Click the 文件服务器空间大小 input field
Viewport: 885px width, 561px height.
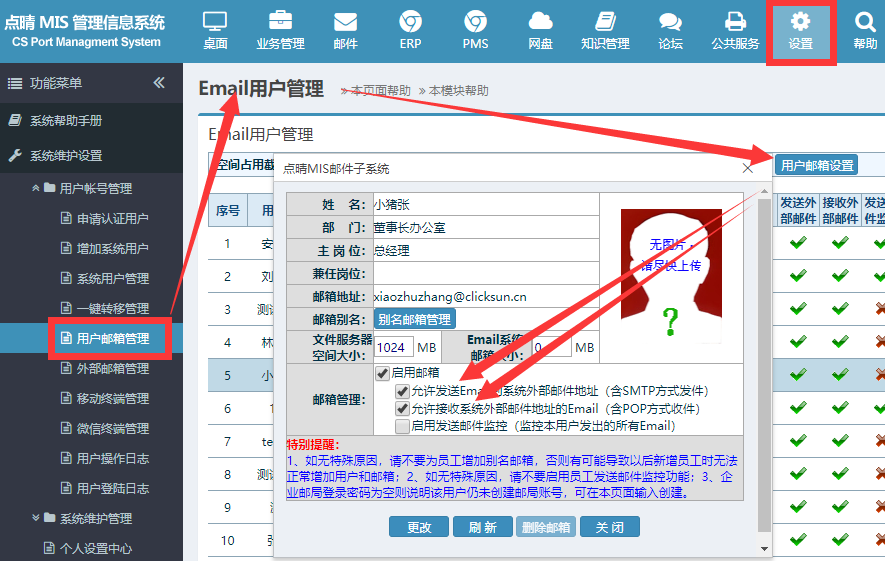tap(394, 348)
